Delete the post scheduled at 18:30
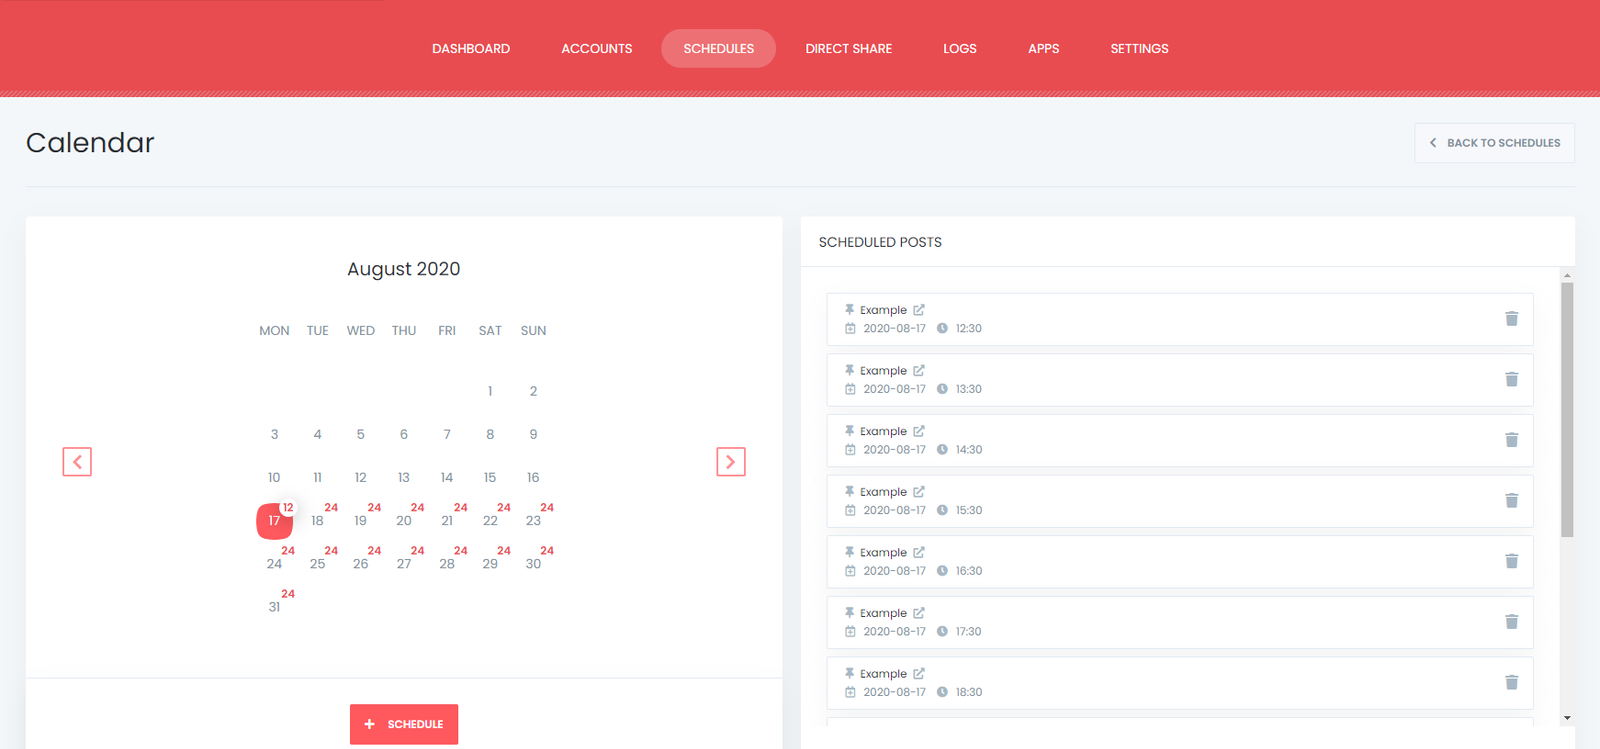 [x=1511, y=683]
